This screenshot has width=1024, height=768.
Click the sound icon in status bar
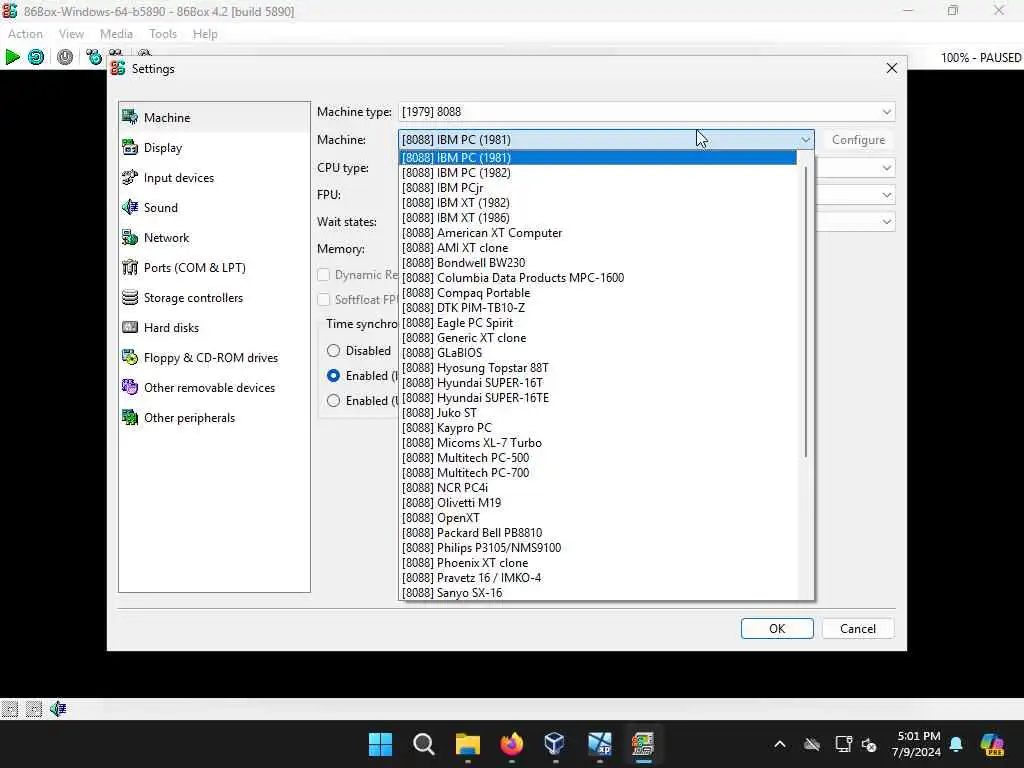coord(58,709)
